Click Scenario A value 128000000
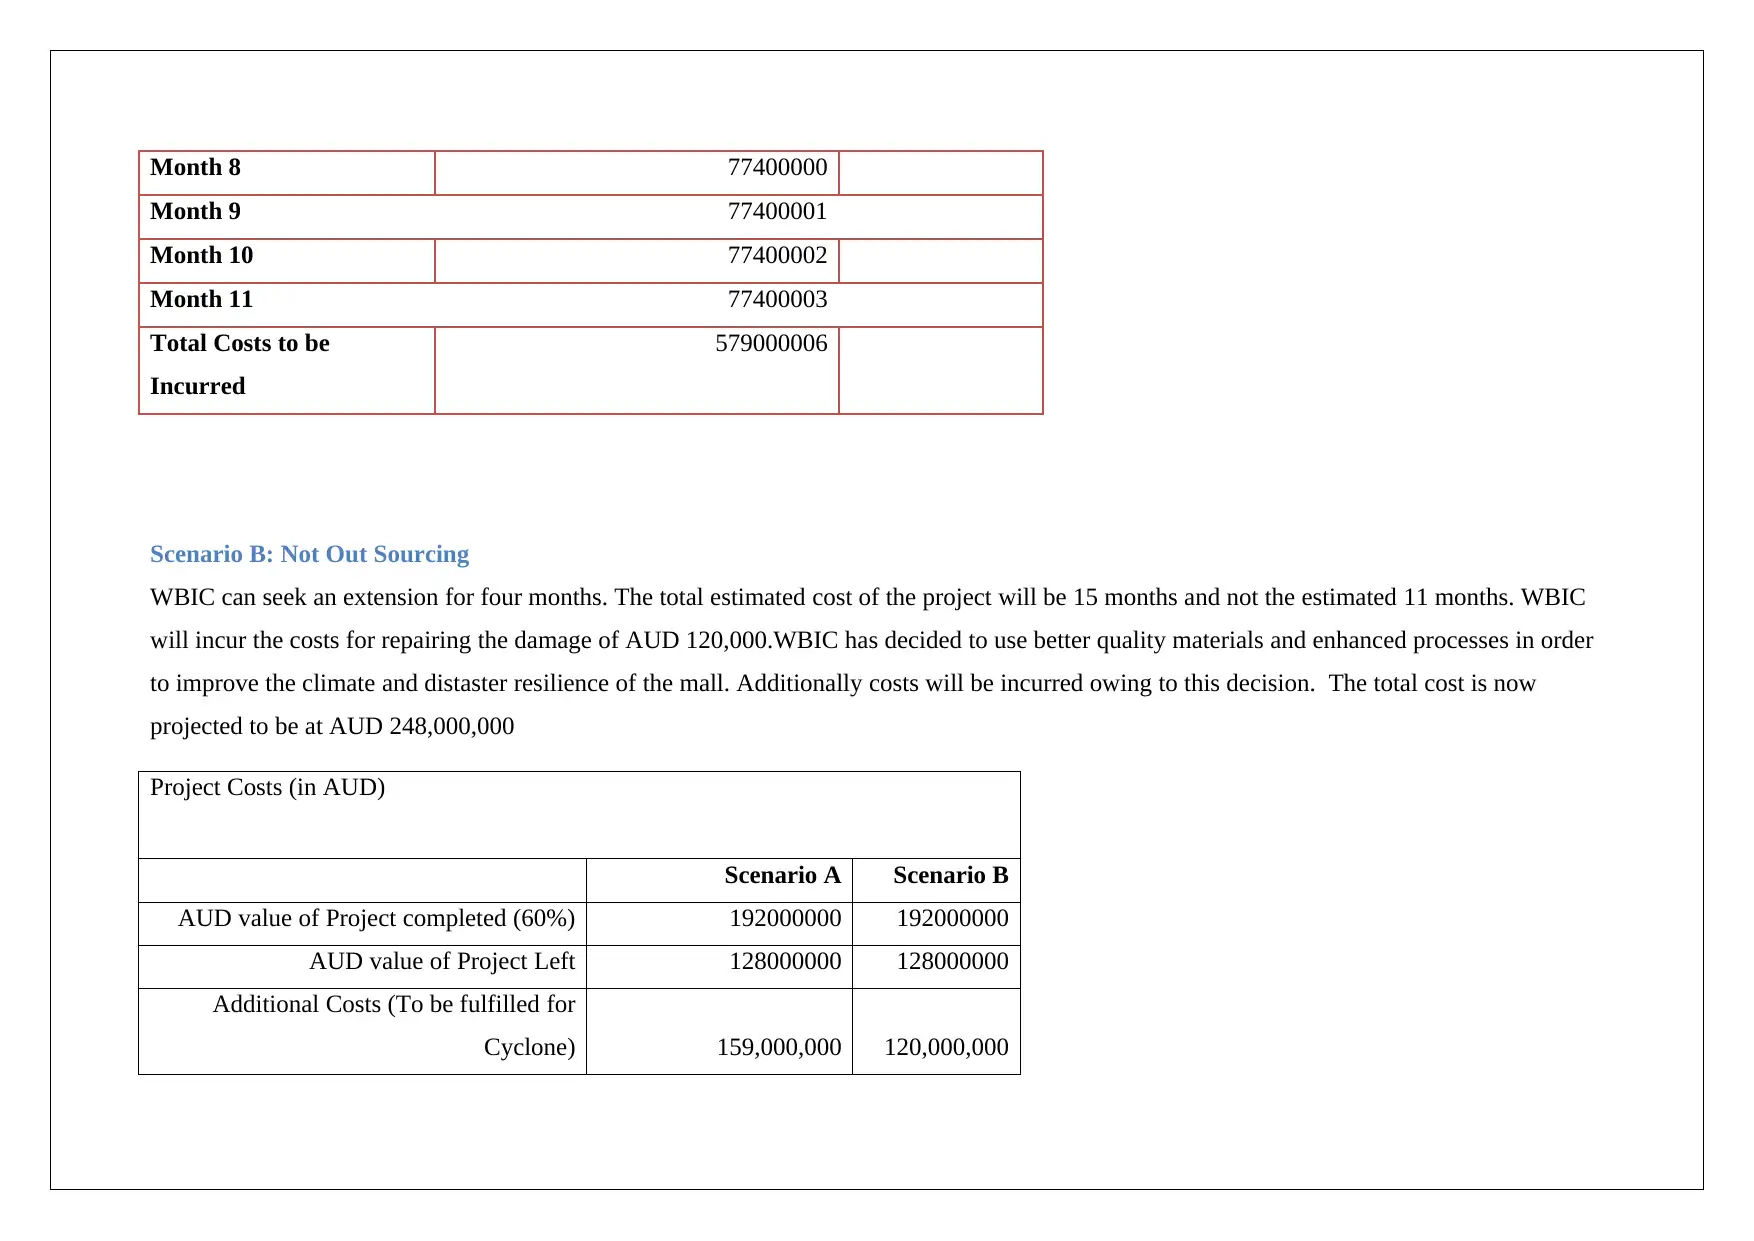Viewport: 1754px width, 1241px height. click(785, 962)
